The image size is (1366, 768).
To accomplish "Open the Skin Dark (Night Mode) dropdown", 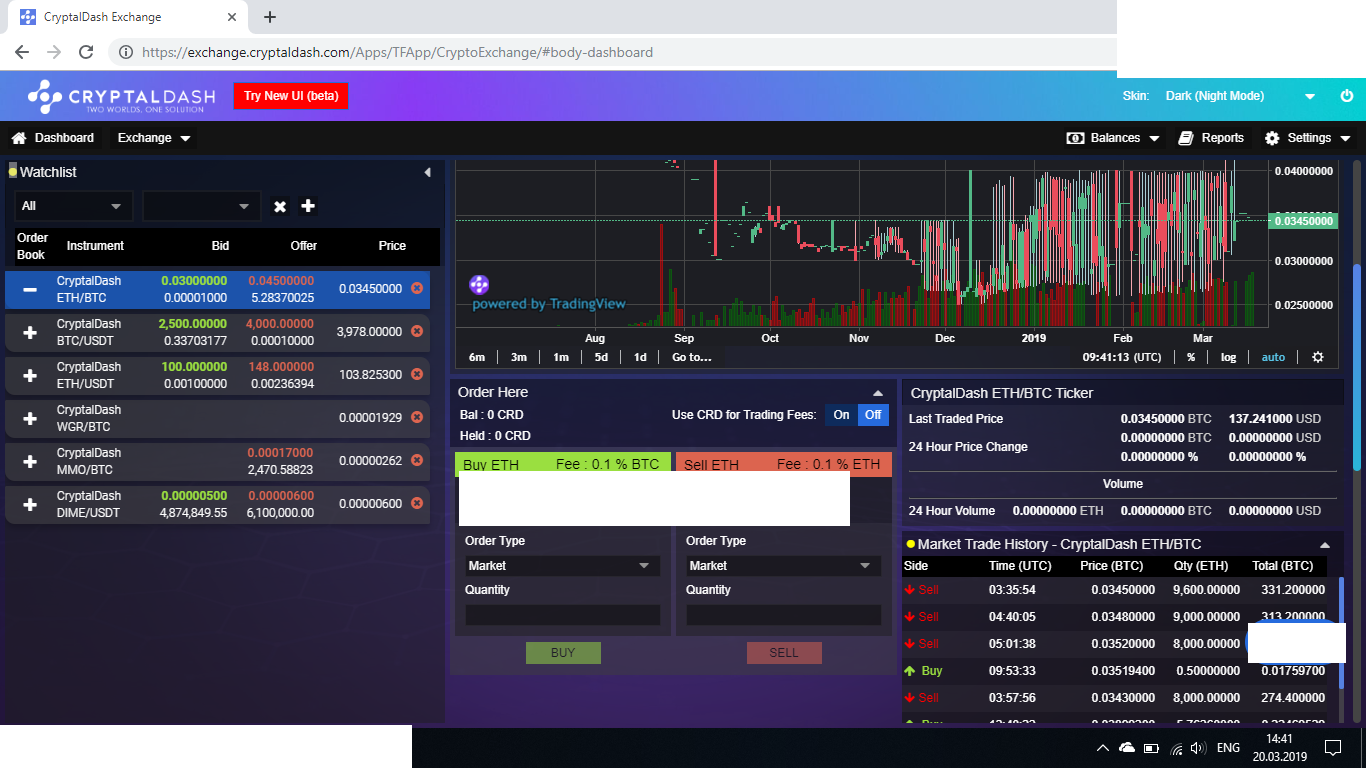I will [x=1240, y=96].
